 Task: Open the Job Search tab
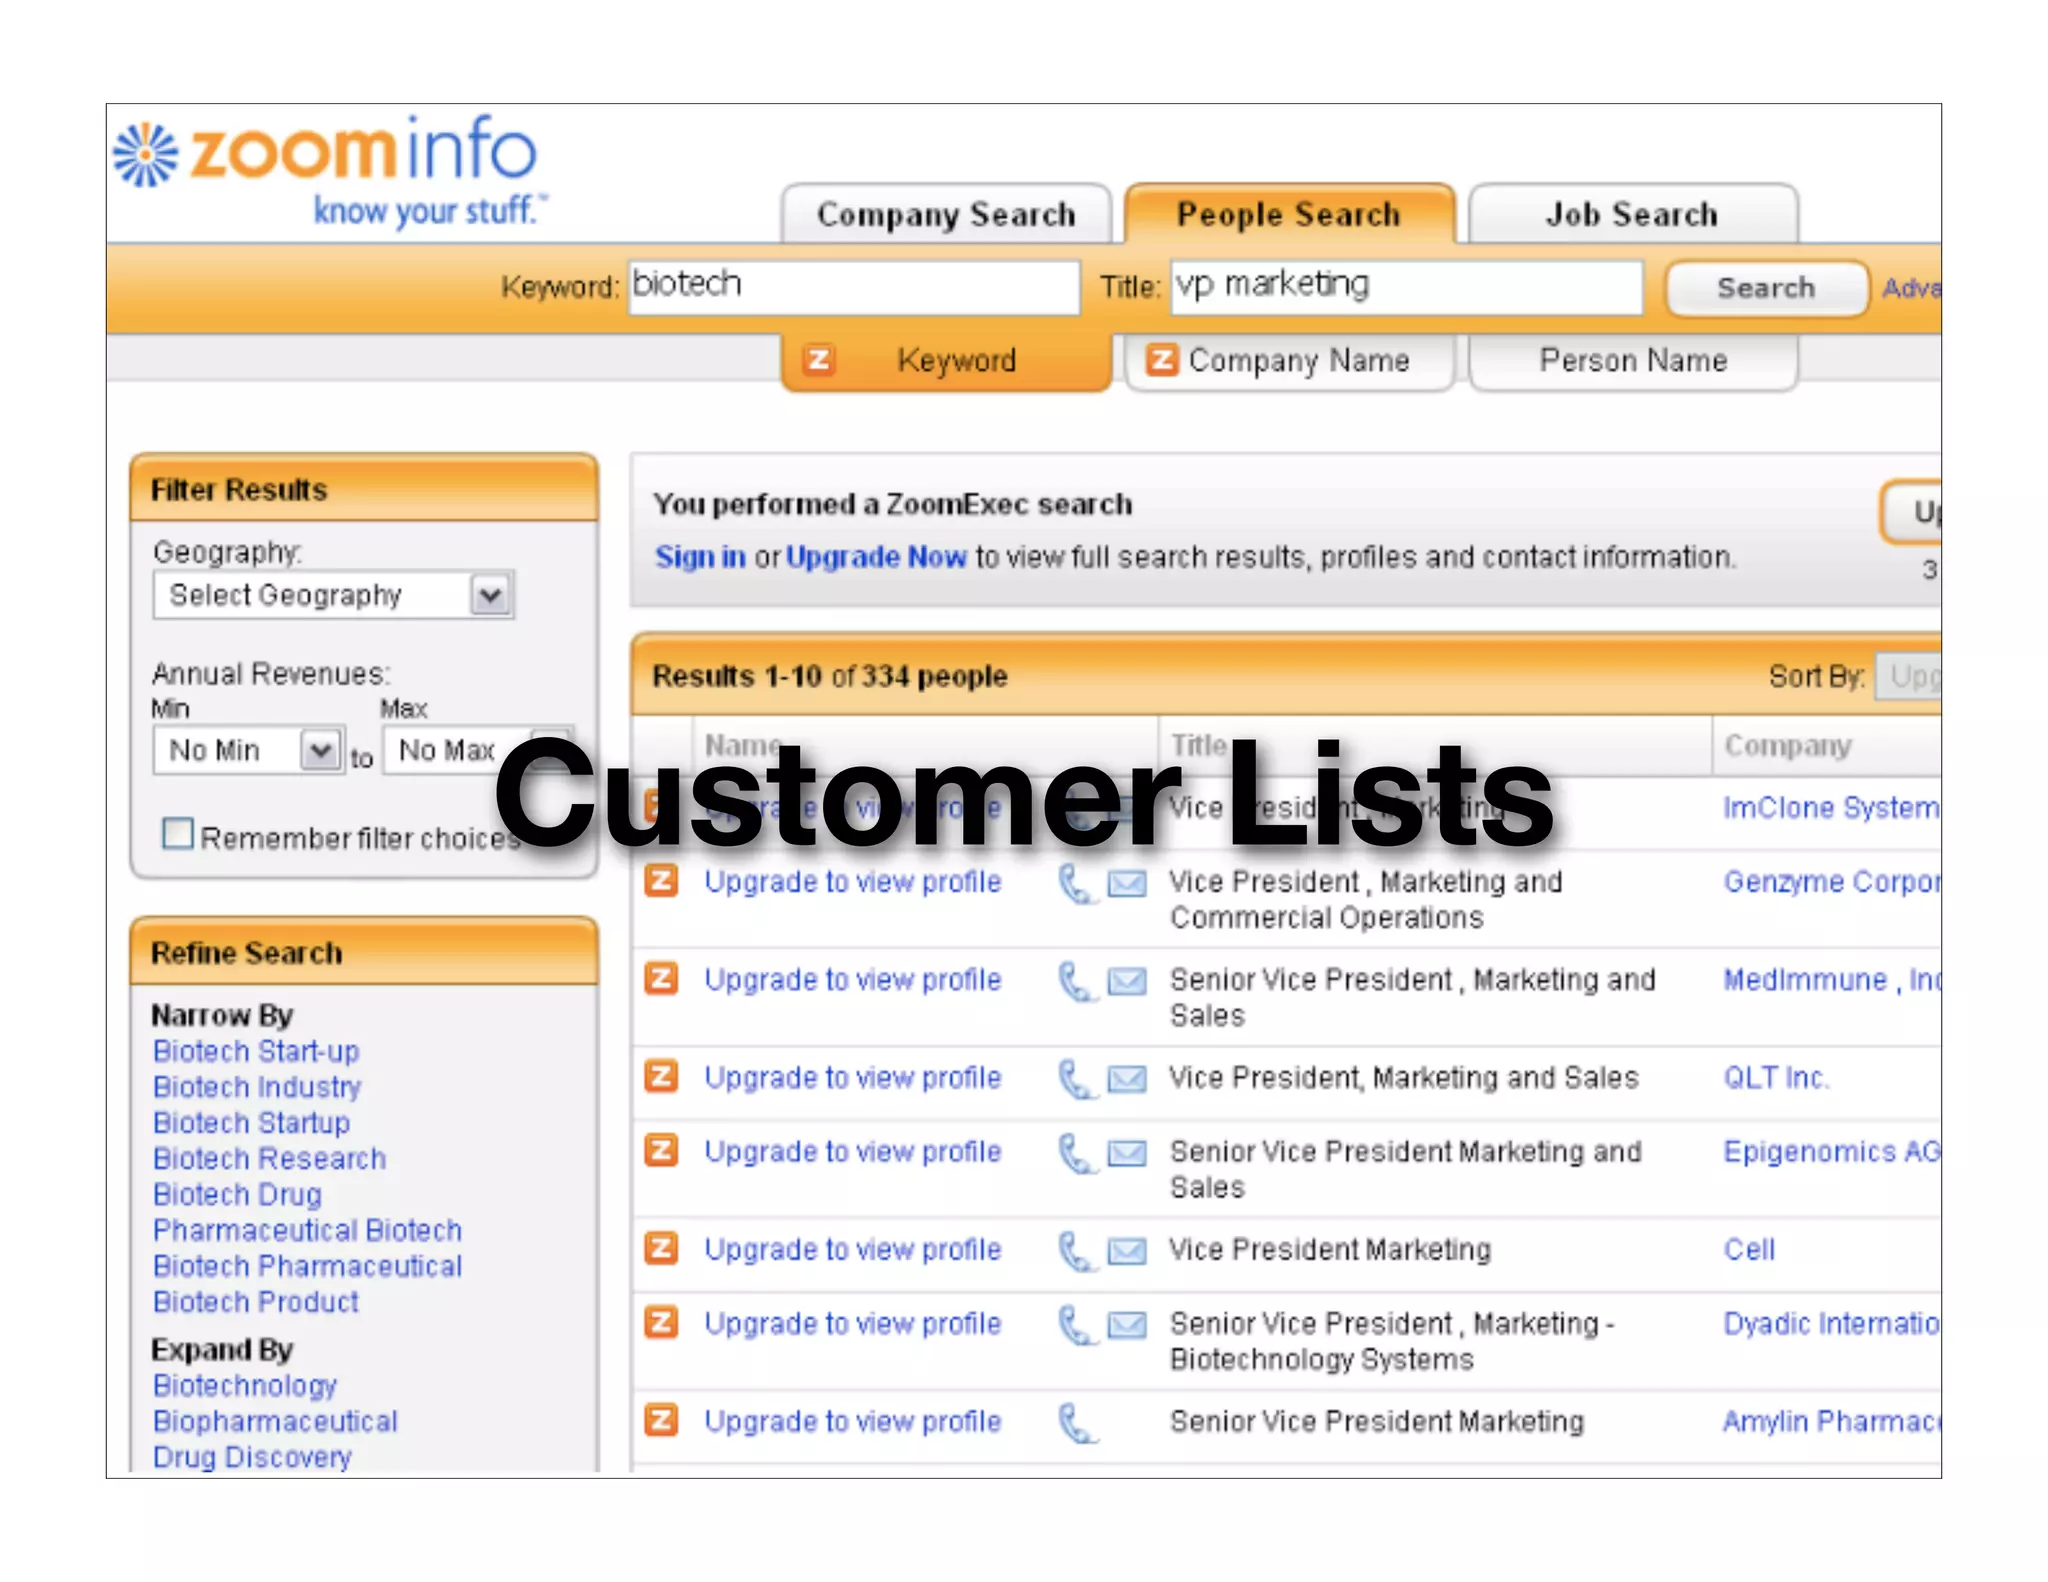(1631, 214)
